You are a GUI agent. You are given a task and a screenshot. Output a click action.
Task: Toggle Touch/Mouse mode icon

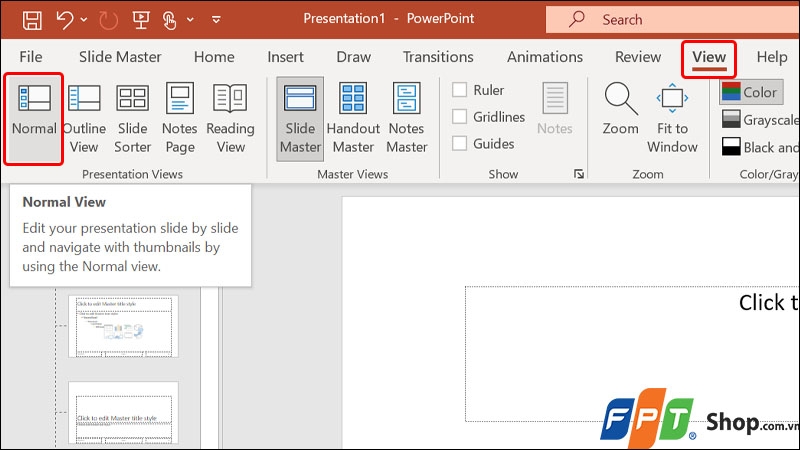(x=169, y=20)
